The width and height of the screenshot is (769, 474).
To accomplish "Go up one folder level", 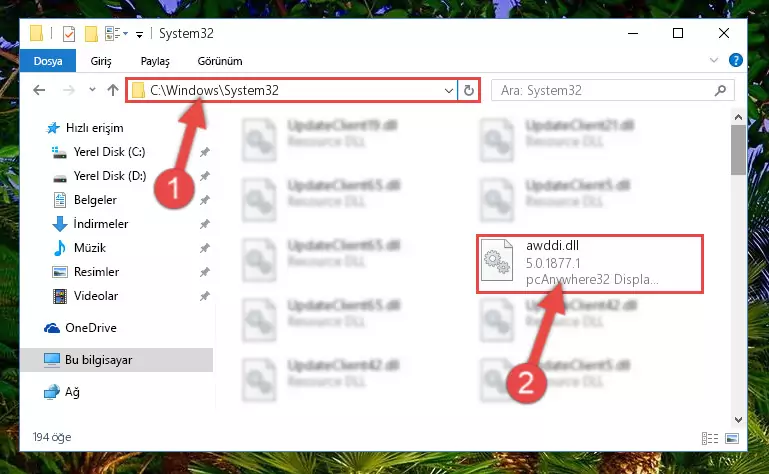I will coord(113,90).
